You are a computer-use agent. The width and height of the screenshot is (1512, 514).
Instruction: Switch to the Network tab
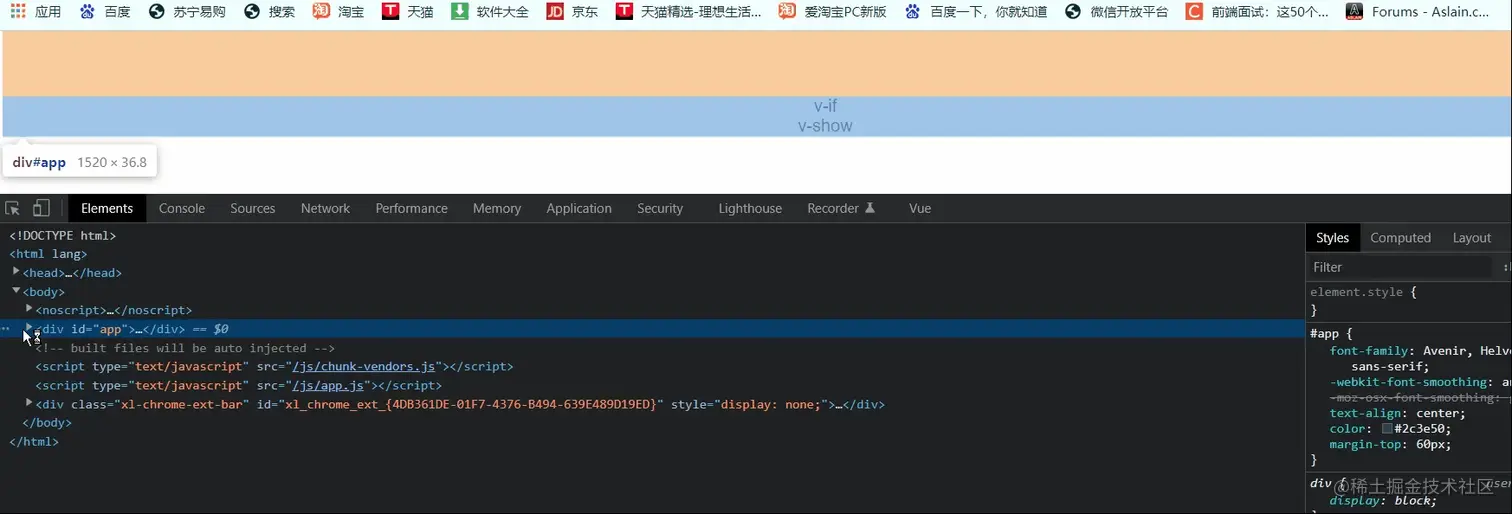click(326, 208)
